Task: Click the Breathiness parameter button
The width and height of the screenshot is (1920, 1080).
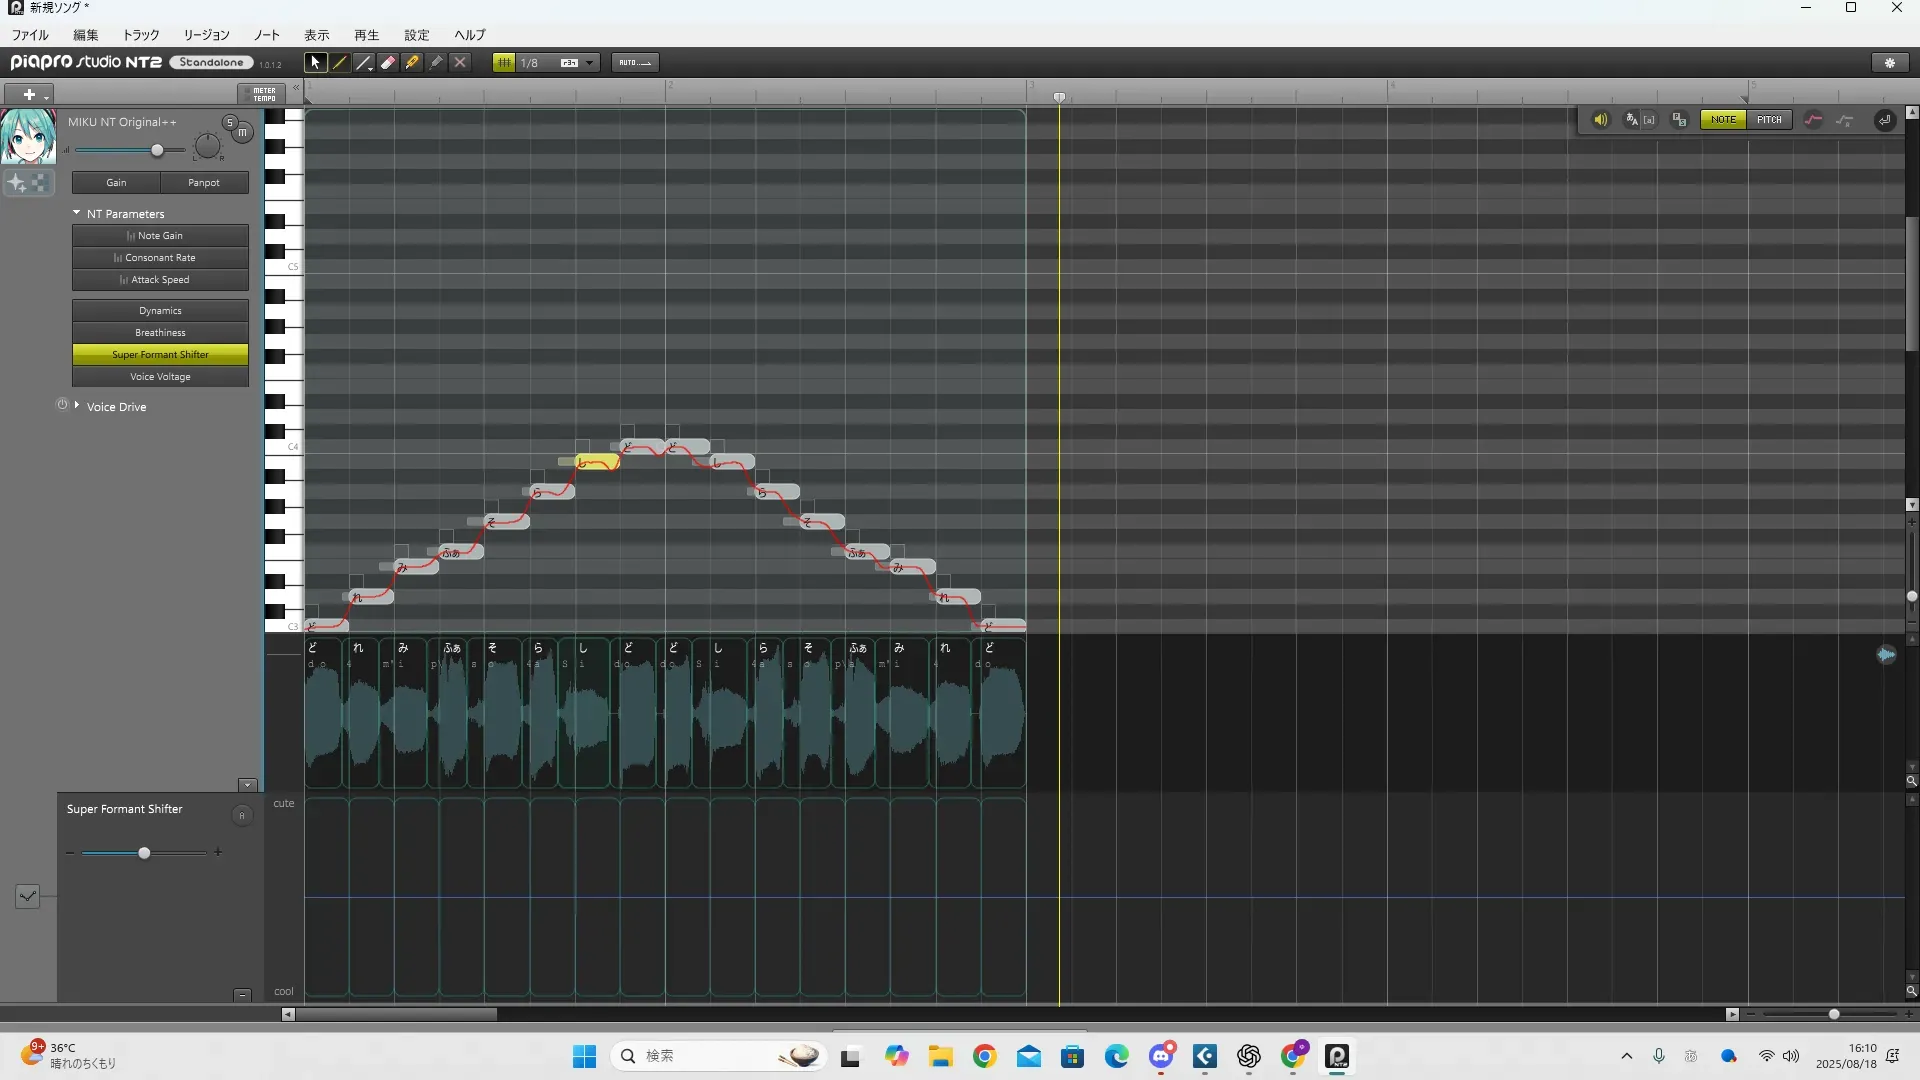Action: coord(160,333)
